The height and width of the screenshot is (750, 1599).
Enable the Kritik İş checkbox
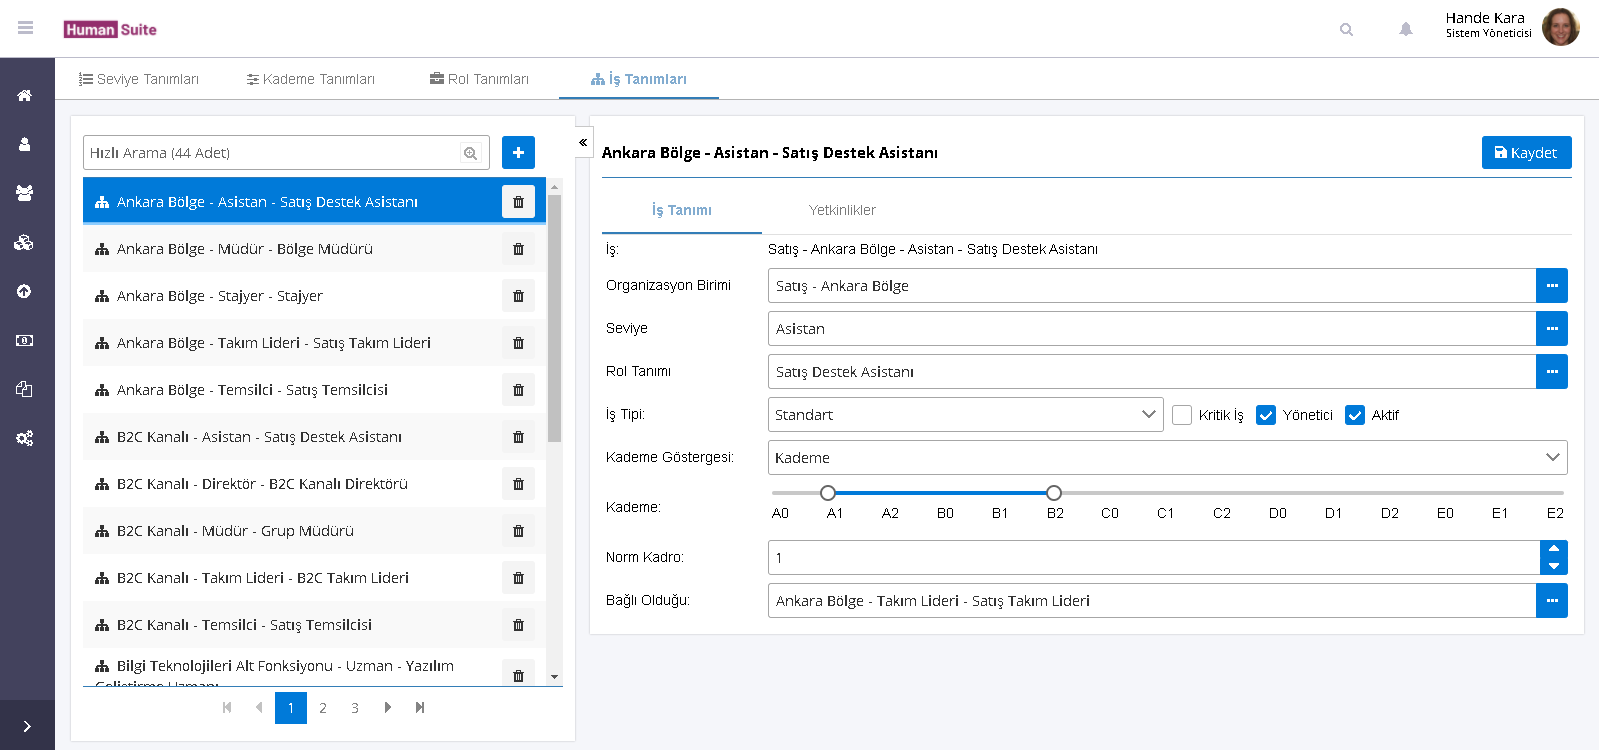[1182, 415]
